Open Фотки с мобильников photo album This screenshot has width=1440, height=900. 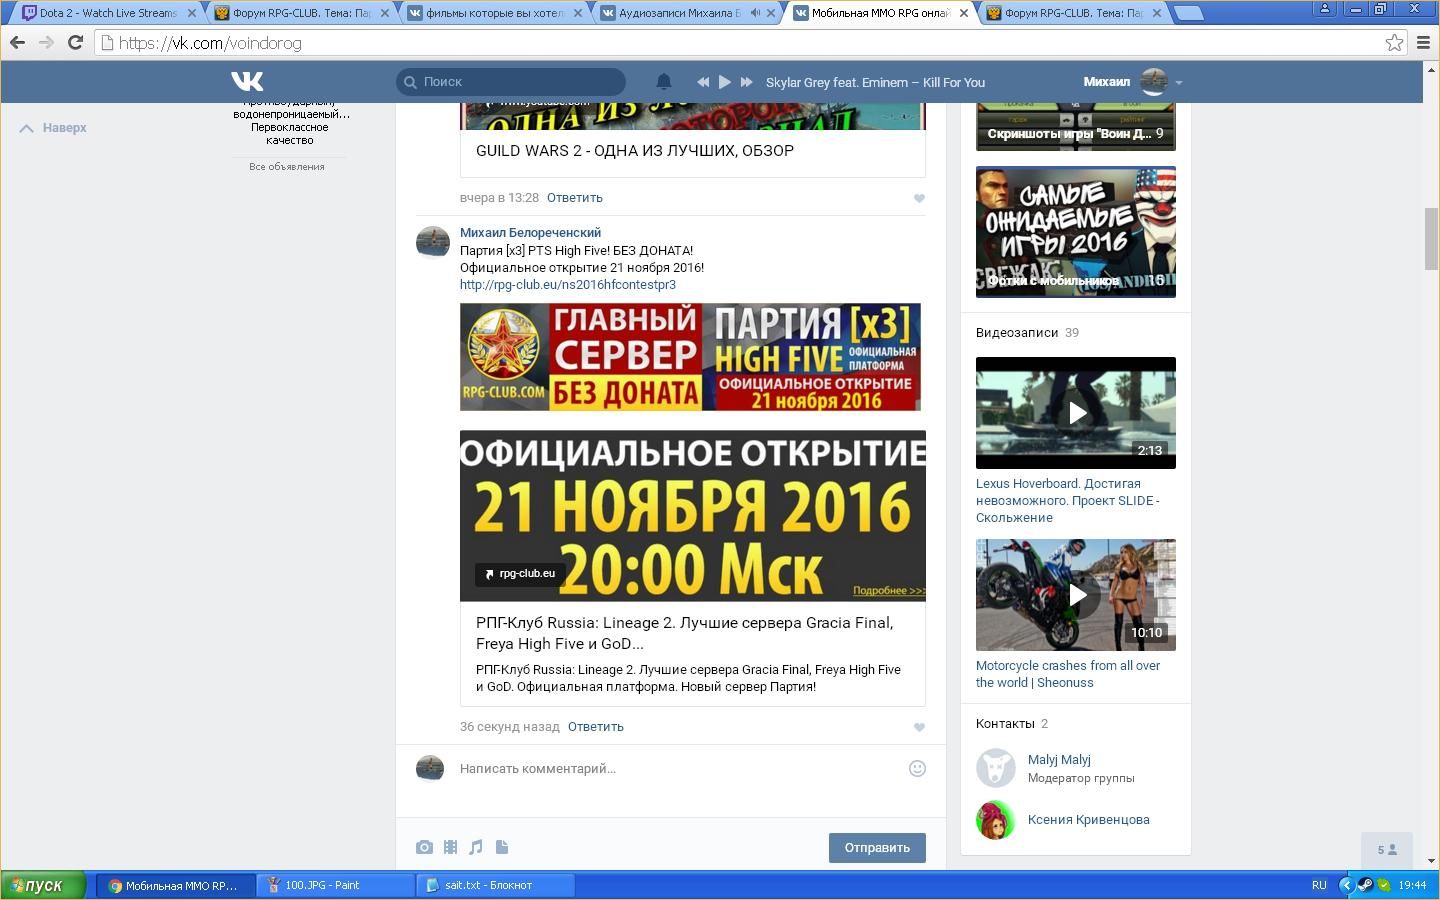coord(1076,232)
